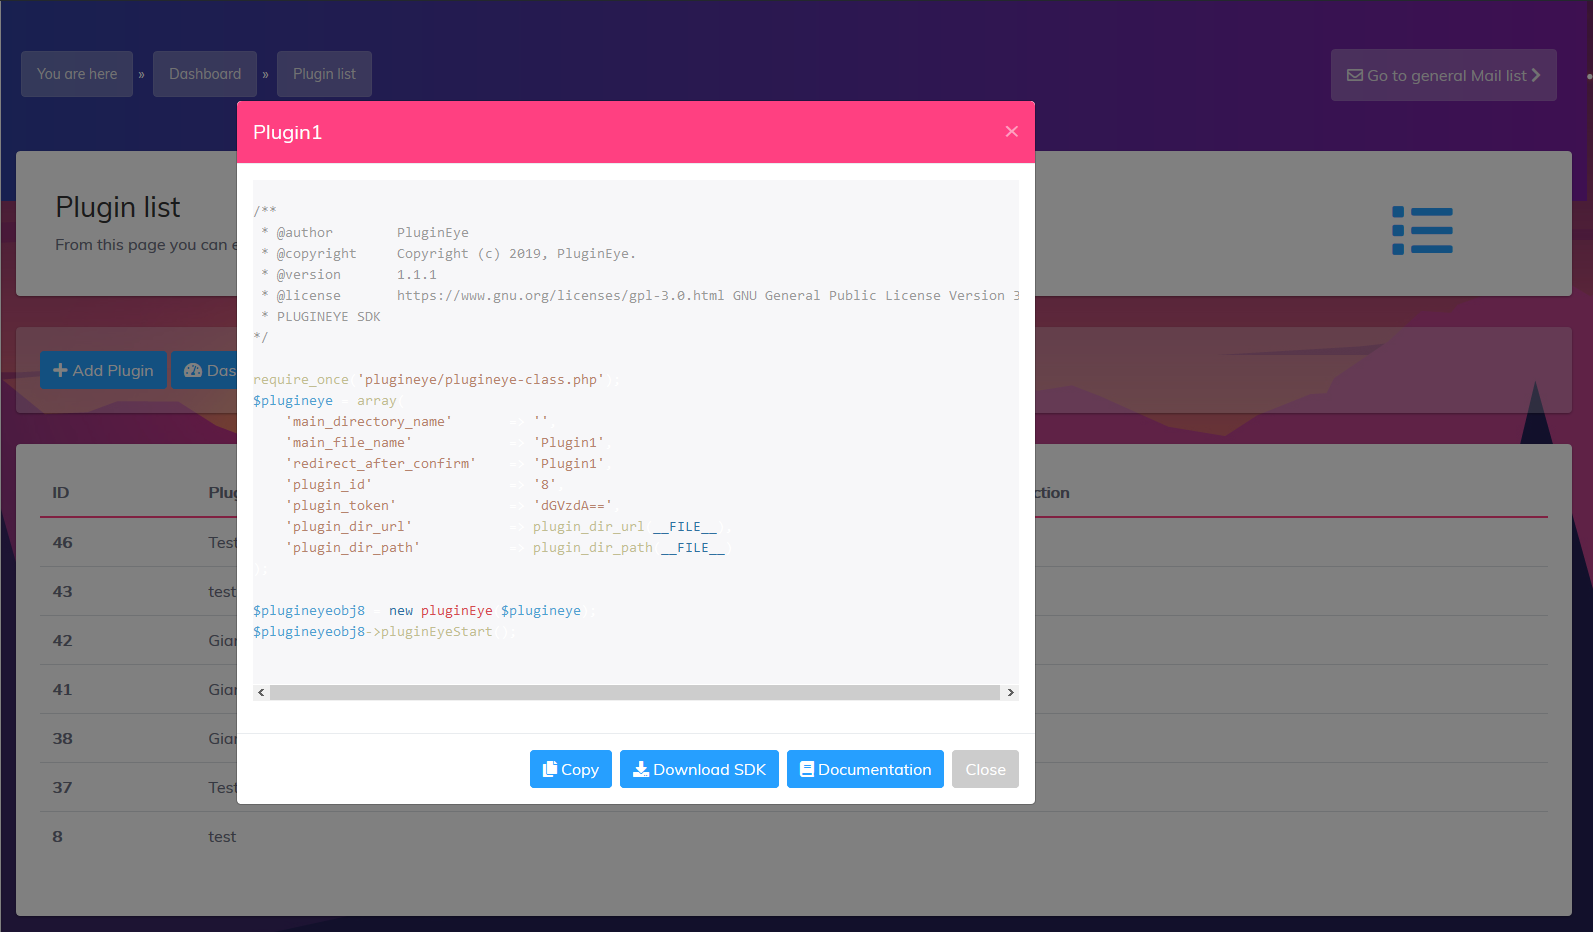Click the gpl-3.0 license URL in code
This screenshot has height=932, width=1593.
point(560,295)
